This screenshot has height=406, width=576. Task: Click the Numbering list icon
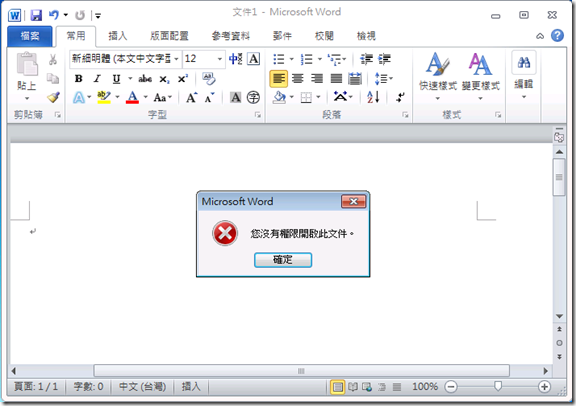[x=306, y=59]
